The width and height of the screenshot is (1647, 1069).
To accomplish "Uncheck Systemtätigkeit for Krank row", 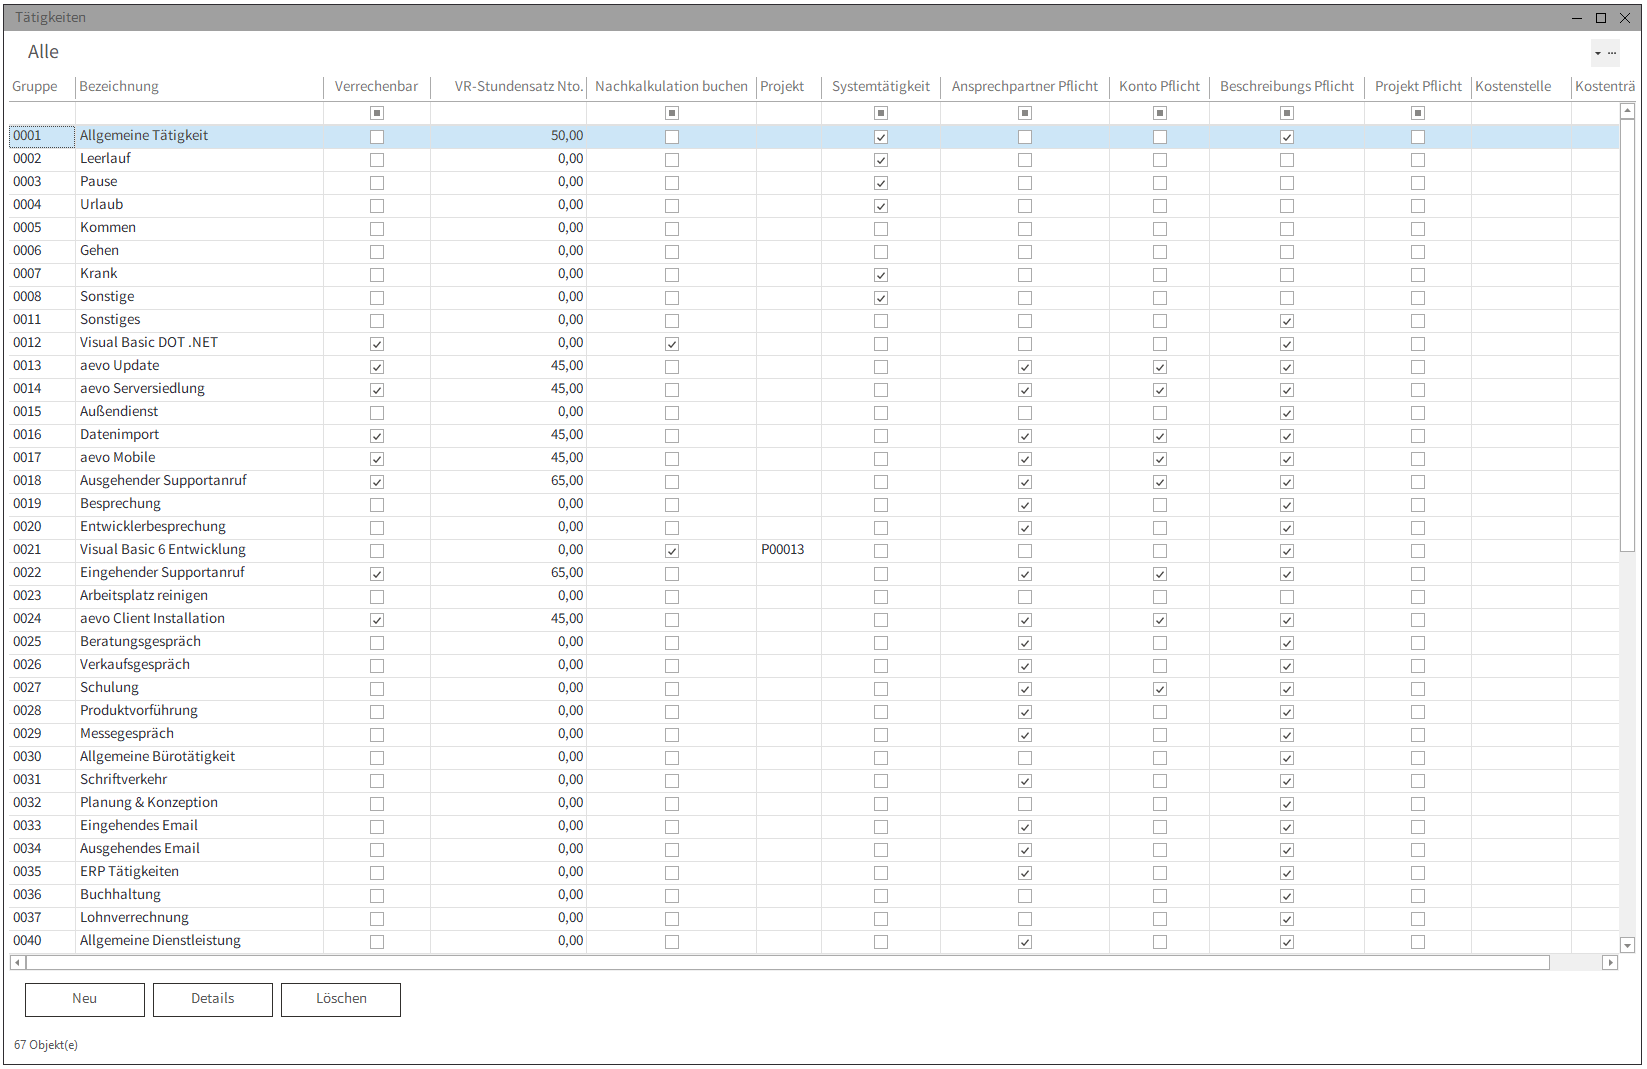I will [x=881, y=275].
